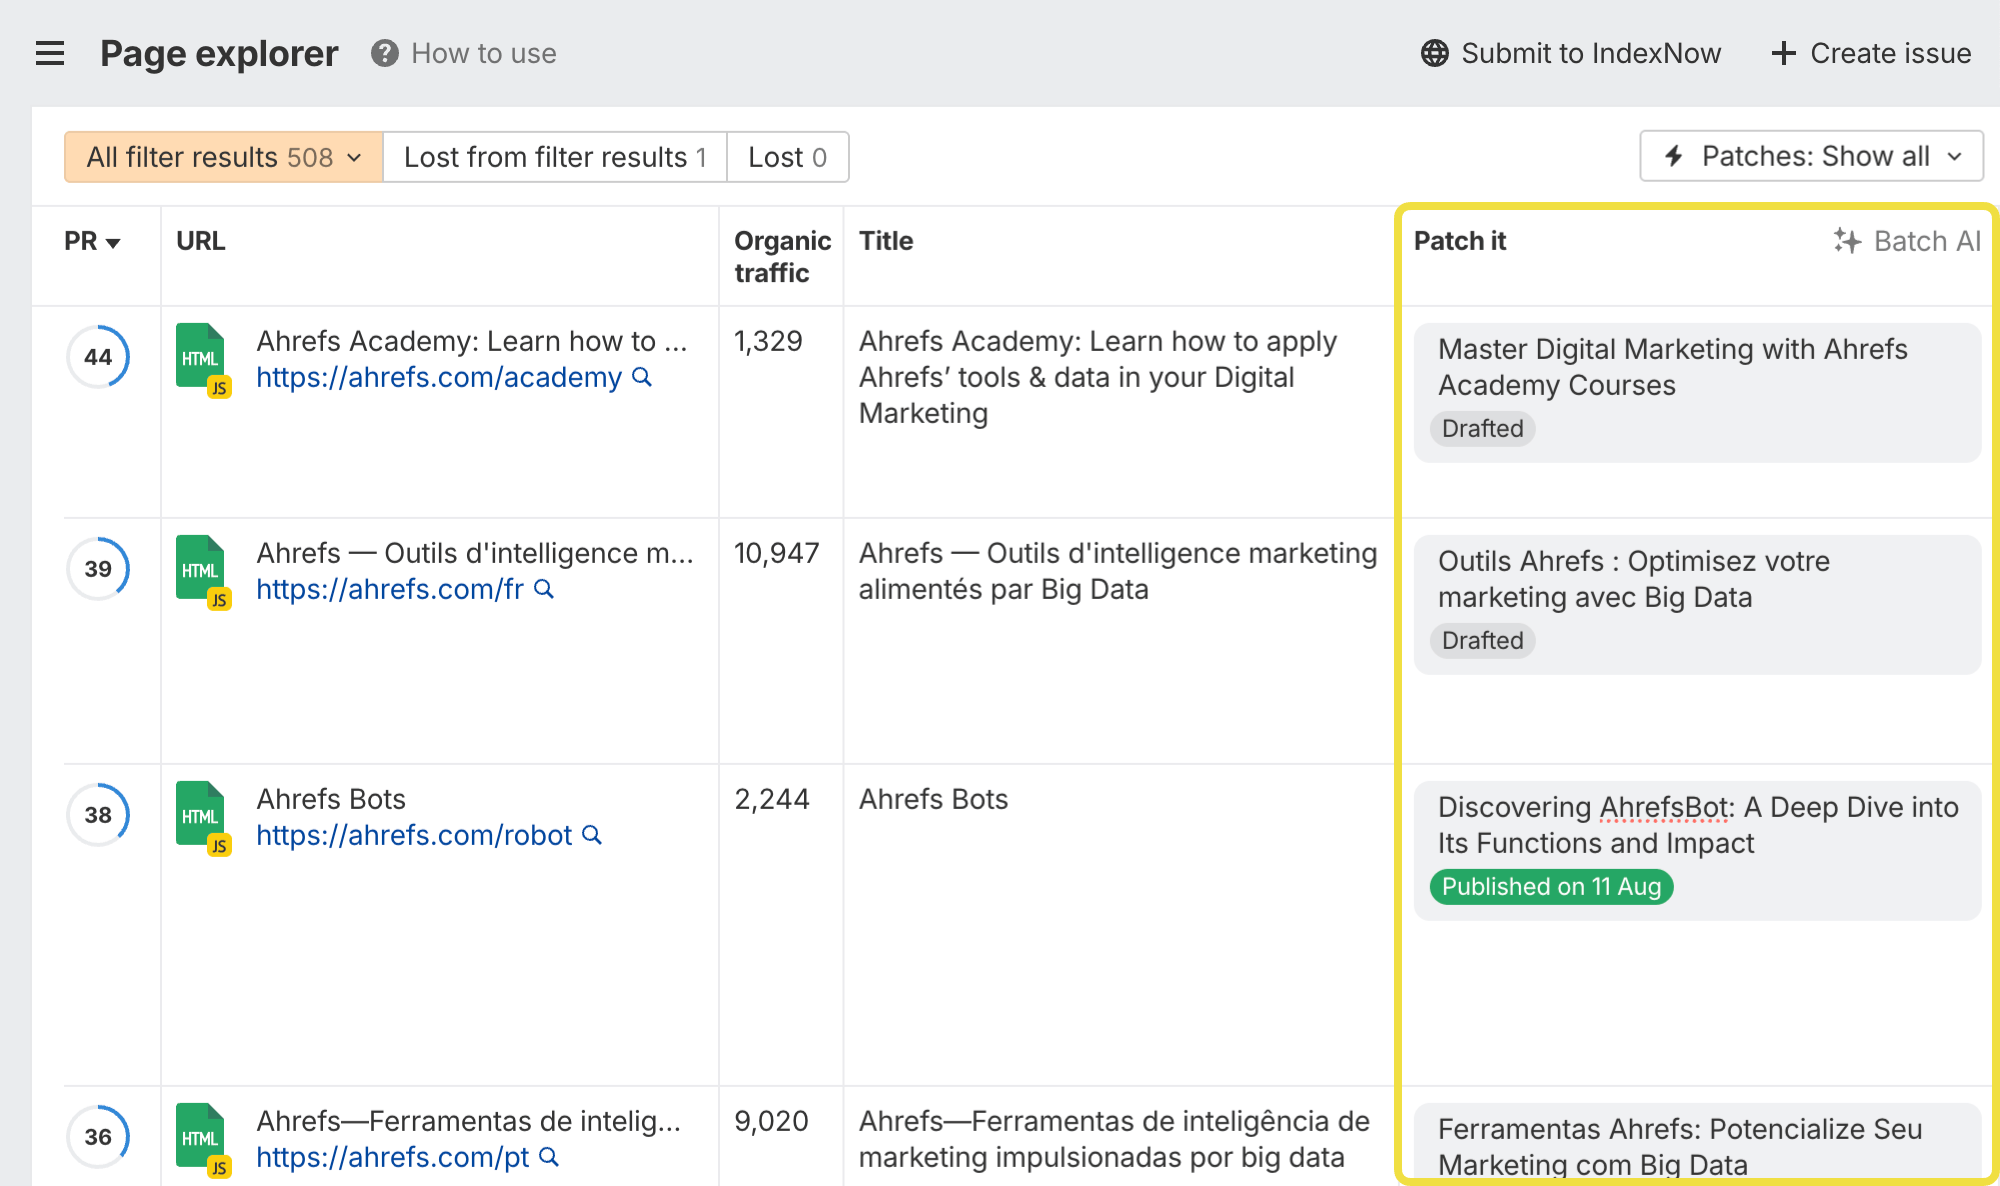This screenshot has height=1186, width=2000.
Task: Click the How to use help icon
Action: pyautogui.click(x=384, y=53)
